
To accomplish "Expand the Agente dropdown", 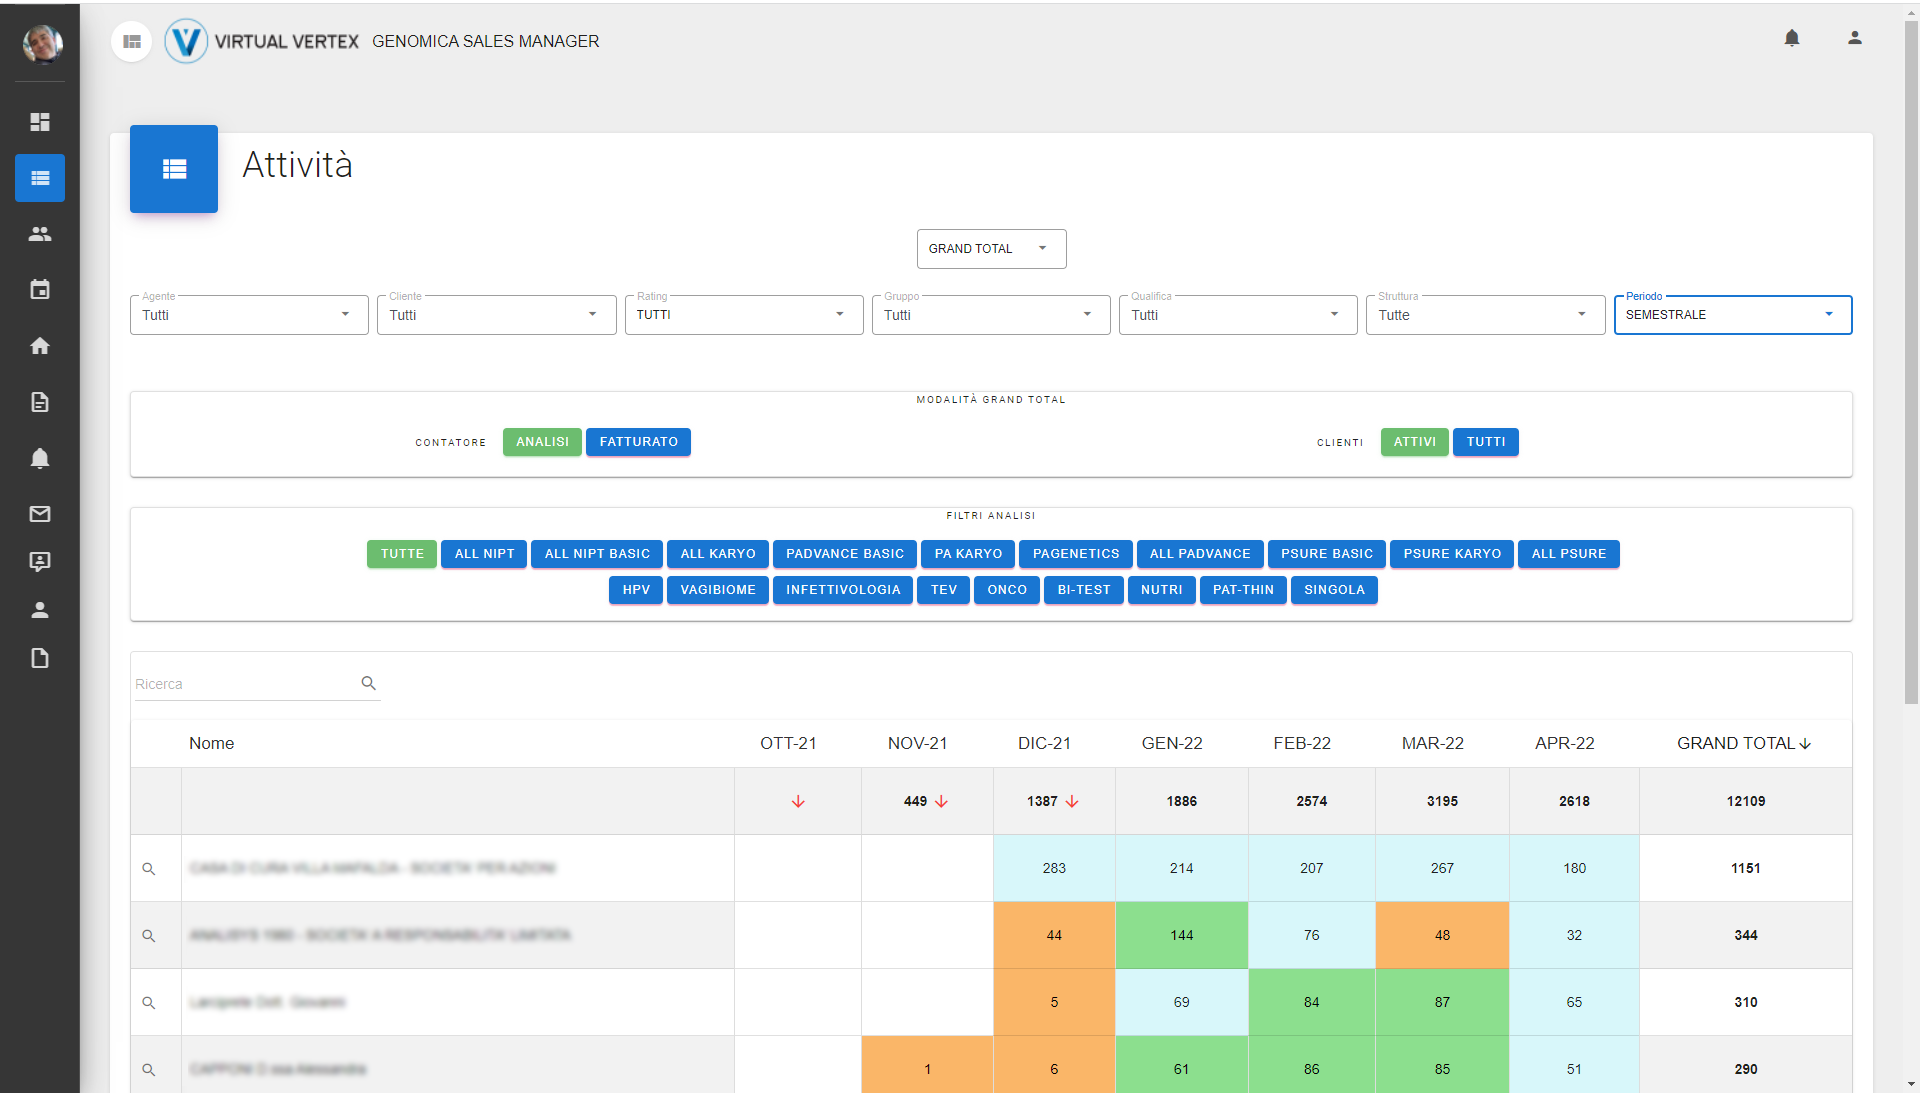I will (249, 315).
